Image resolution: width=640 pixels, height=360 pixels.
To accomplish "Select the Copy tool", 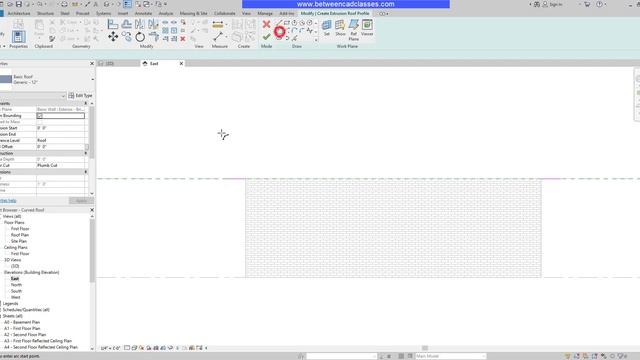I will tap(127, 37).
